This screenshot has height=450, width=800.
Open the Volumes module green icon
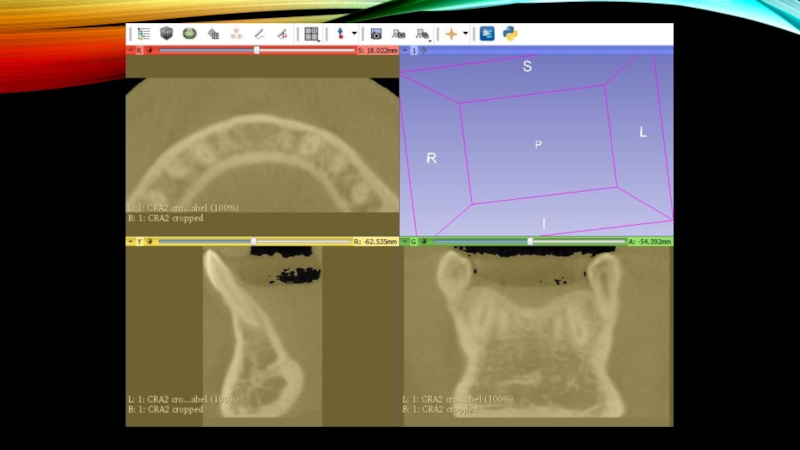[x=189, y=34]
